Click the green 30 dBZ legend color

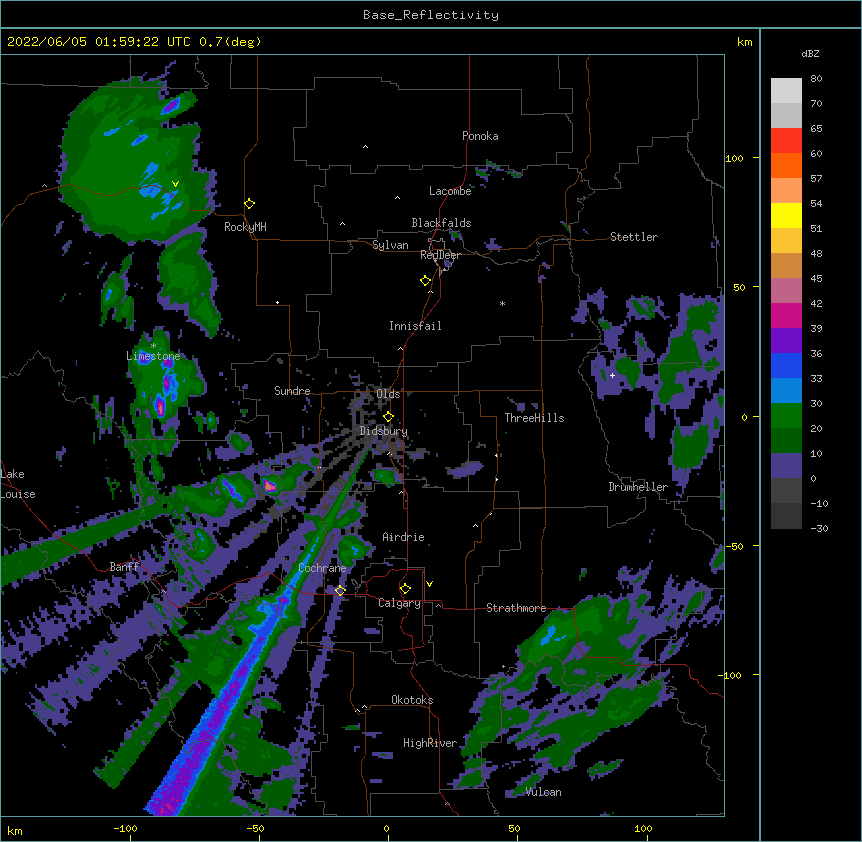tap(786, 416)
